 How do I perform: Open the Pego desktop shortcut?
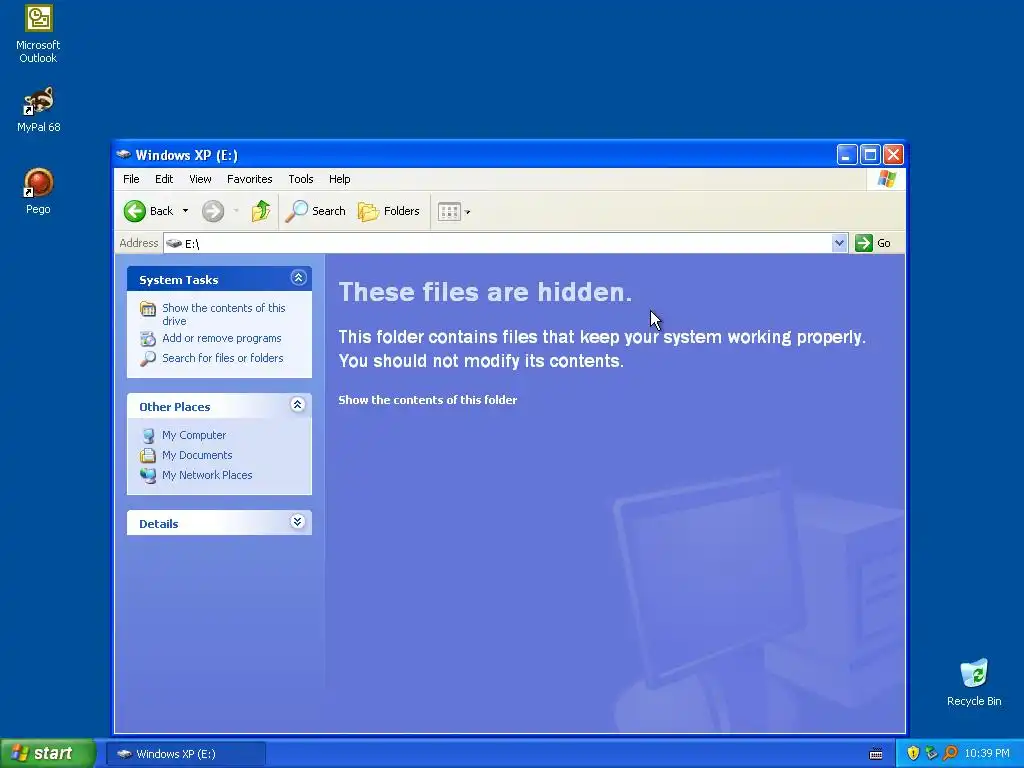pyautogui.click(x=38, y=191)
